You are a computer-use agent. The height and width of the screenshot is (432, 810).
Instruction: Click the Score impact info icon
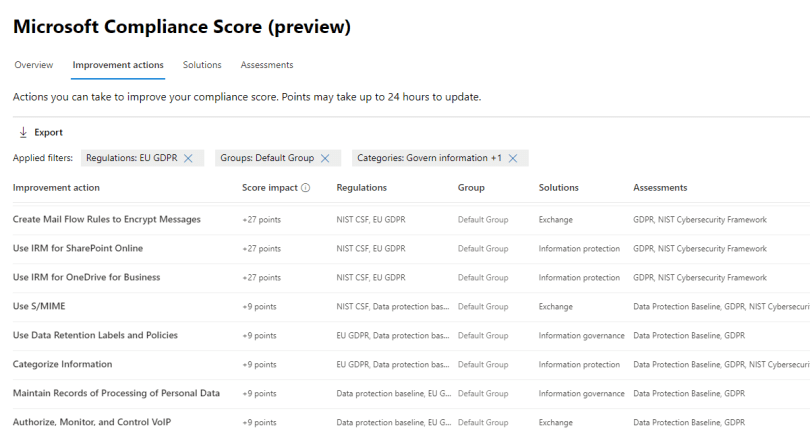click(305, 188)
